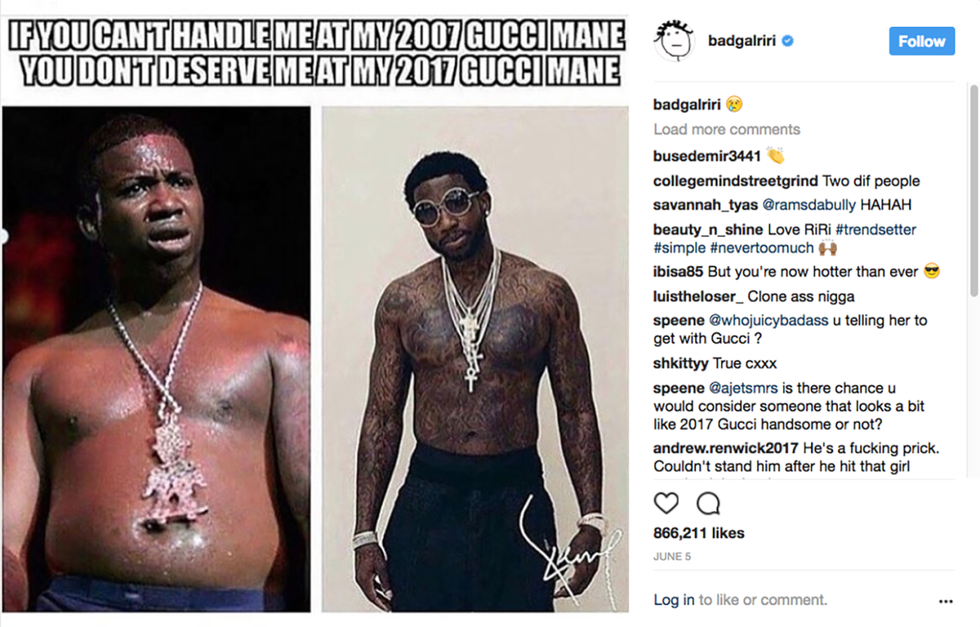The image size is (980, 627).
Task: Click the comment bubble icon
Action: click(x=708, y=503)
